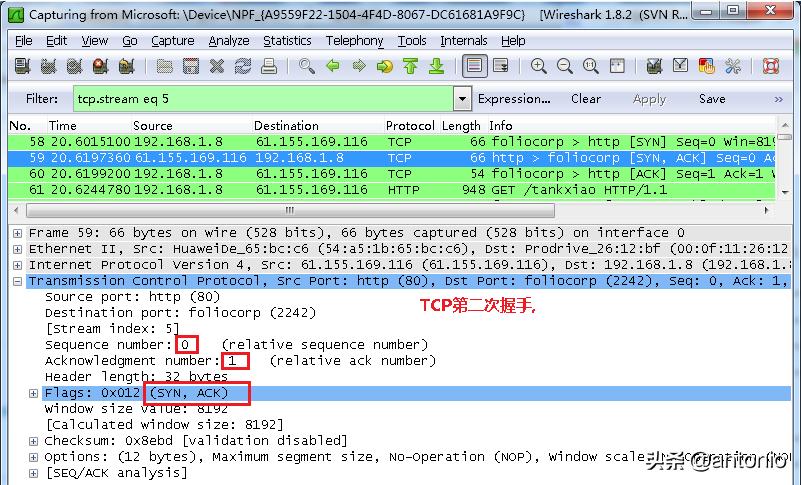Start a new live capture icon
The height and width of the screenshot is (485, 801).
[x=75, y=66]
